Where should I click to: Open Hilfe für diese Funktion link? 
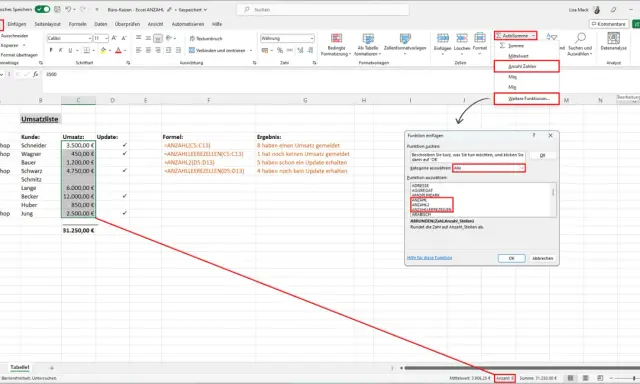click(x=429, y=258)
